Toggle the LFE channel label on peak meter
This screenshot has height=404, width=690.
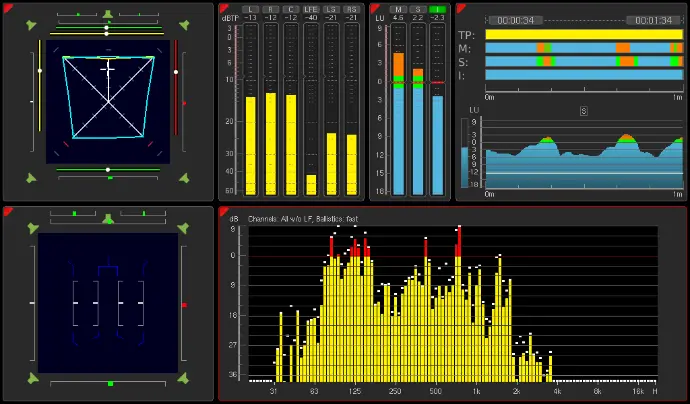pyautogui.click(x=310, y=9)
